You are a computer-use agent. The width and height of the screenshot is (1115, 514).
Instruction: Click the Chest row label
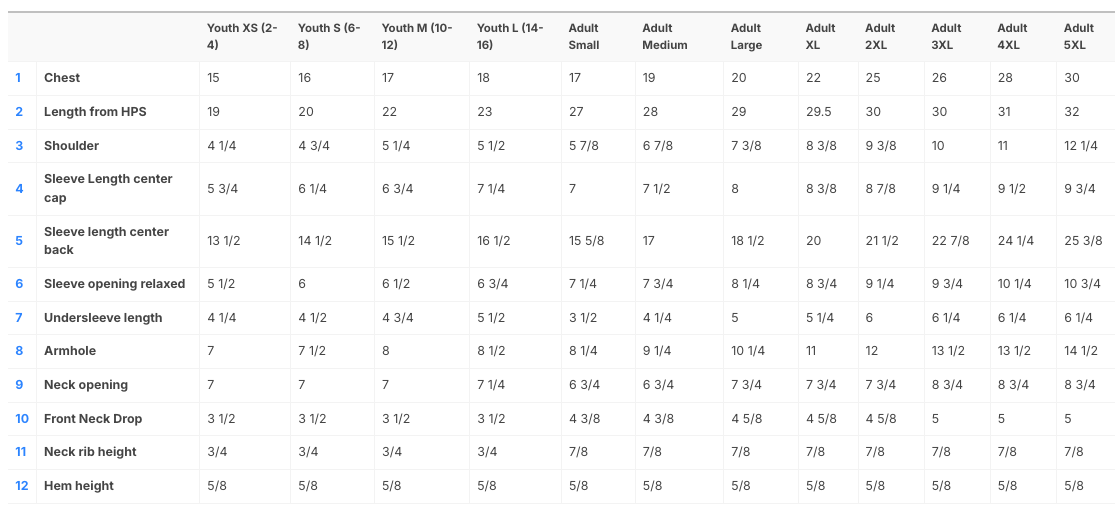click(x=62, y=78)
